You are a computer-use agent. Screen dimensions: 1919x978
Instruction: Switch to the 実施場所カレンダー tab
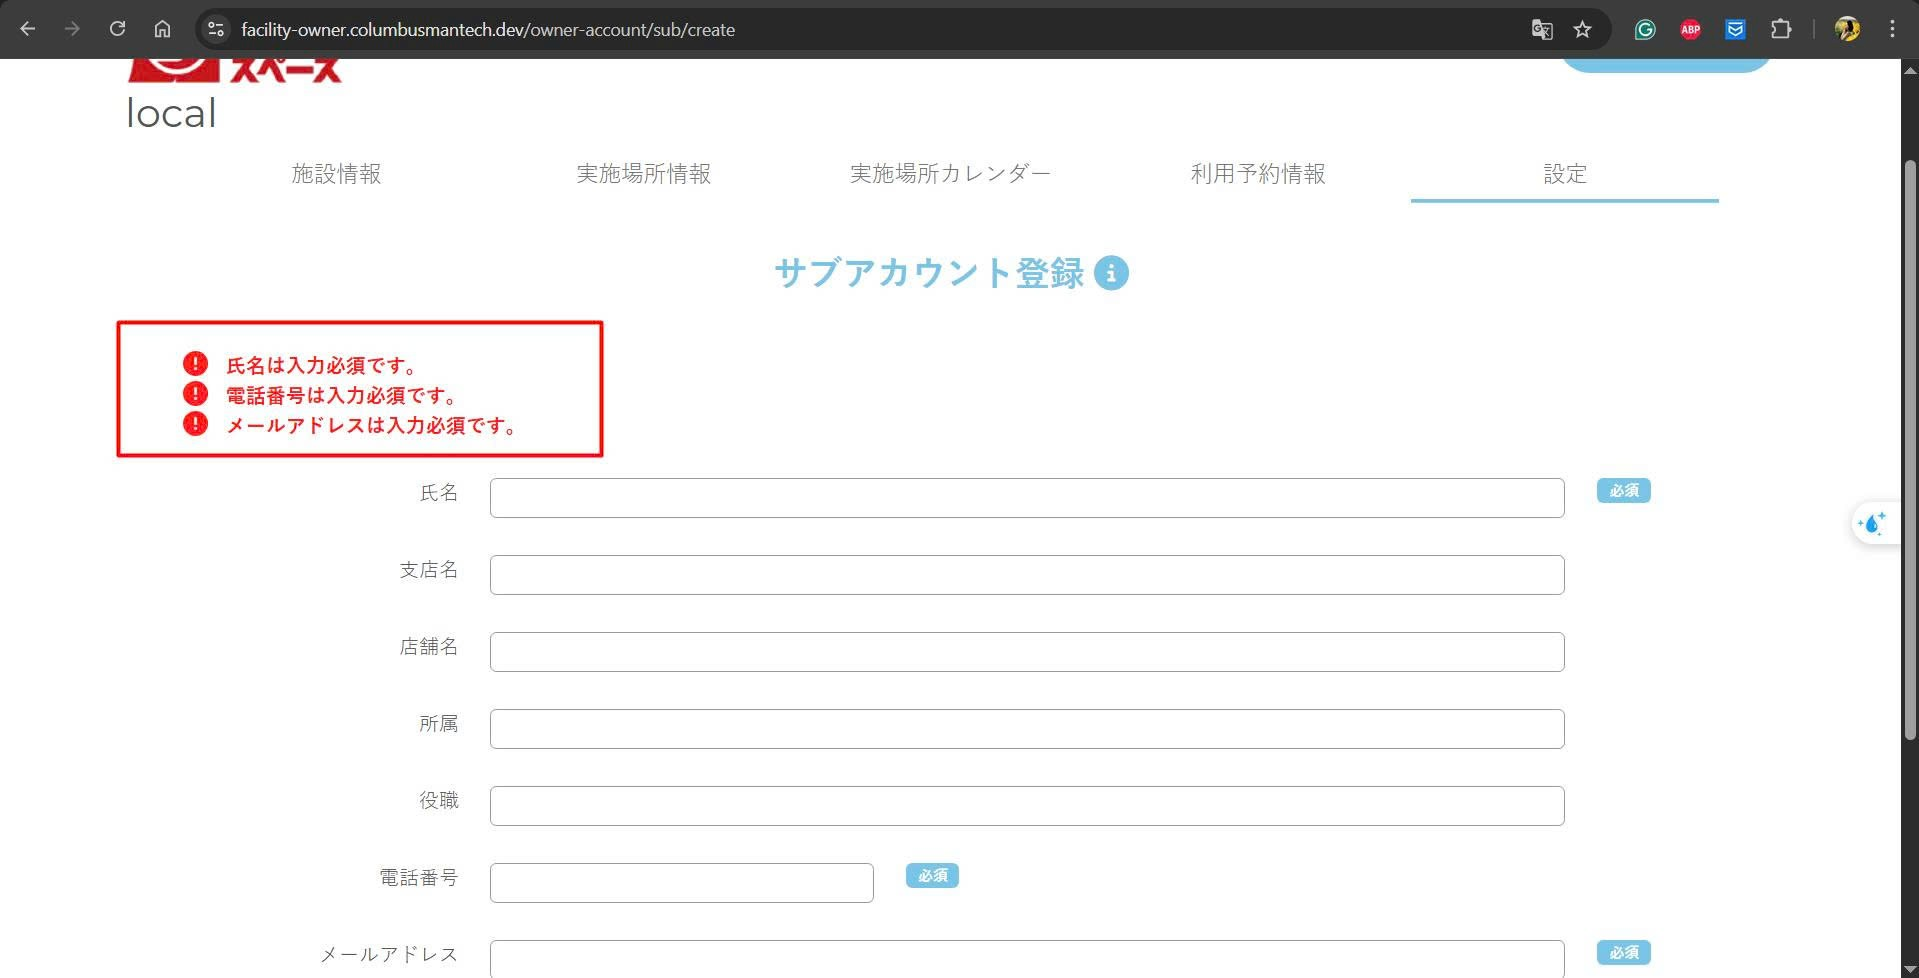tap(949, 174)
